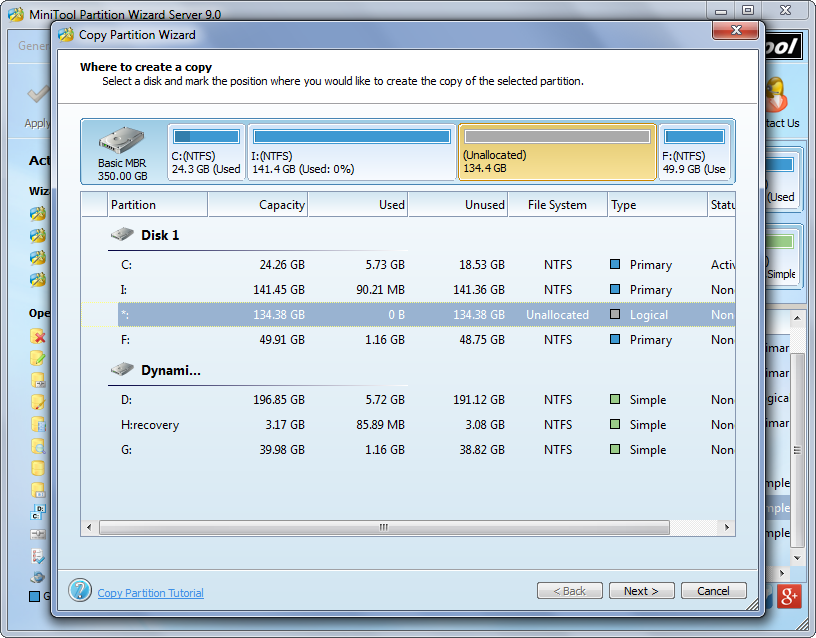816x638 pixels.
Task: Select the D: volume row
Action: tap(408, 400)
